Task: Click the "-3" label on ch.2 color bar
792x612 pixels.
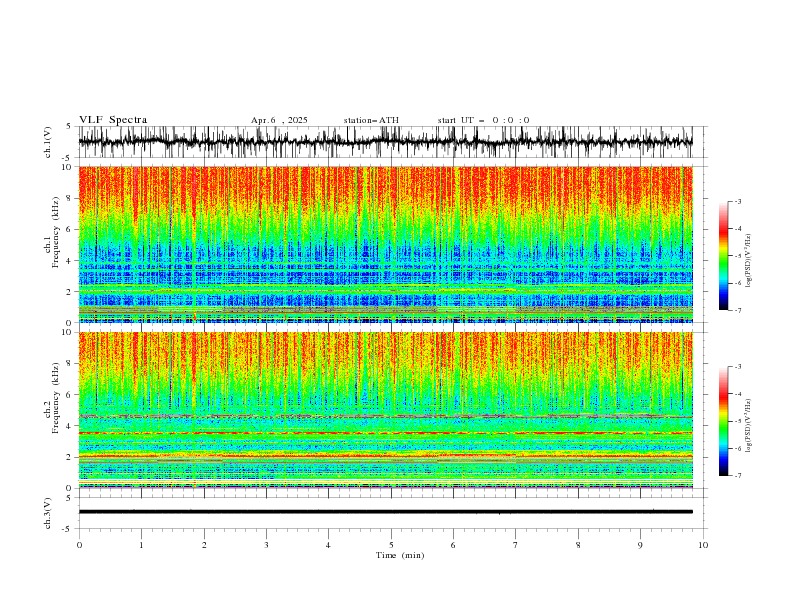Action: point(738,367)
